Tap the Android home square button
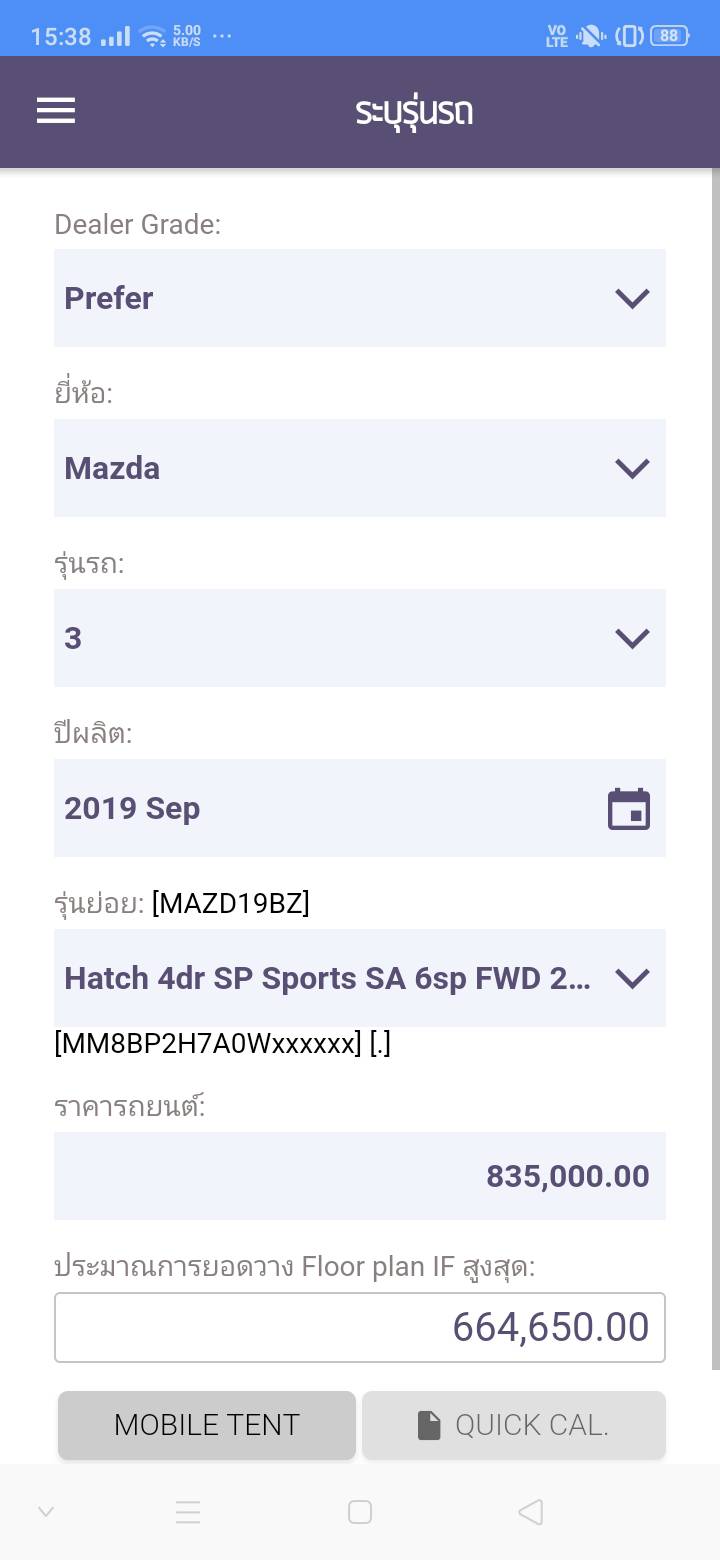This screenshot has height=1560, width=720. [360, 1512]
